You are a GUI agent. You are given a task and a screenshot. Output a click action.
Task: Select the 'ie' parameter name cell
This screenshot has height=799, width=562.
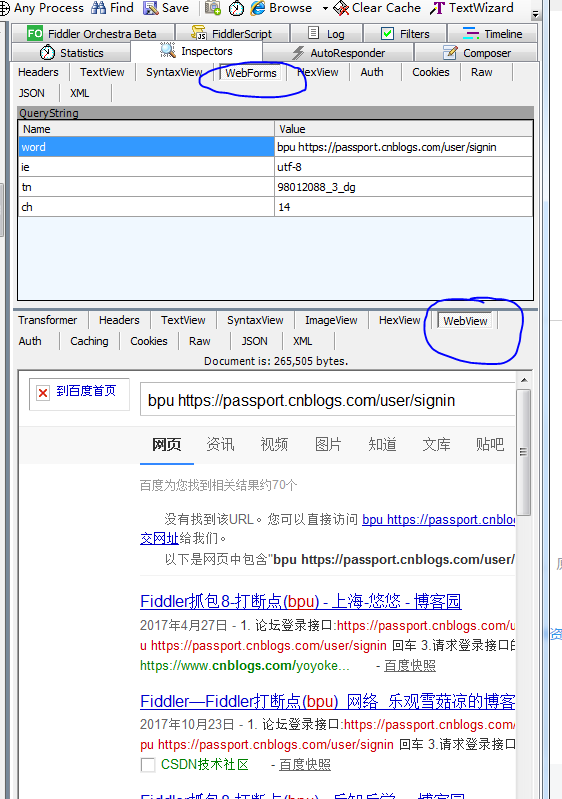click(x=146, y=167)
